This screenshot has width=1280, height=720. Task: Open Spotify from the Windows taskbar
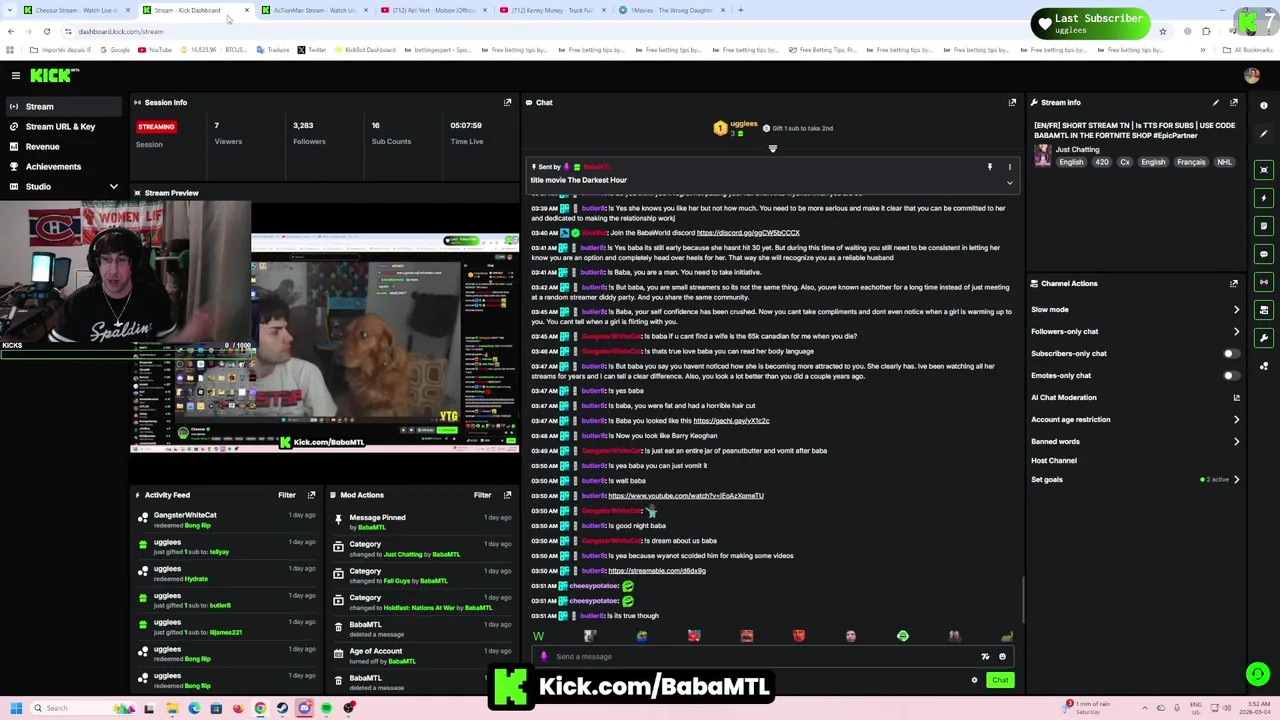tap(326, 708)
